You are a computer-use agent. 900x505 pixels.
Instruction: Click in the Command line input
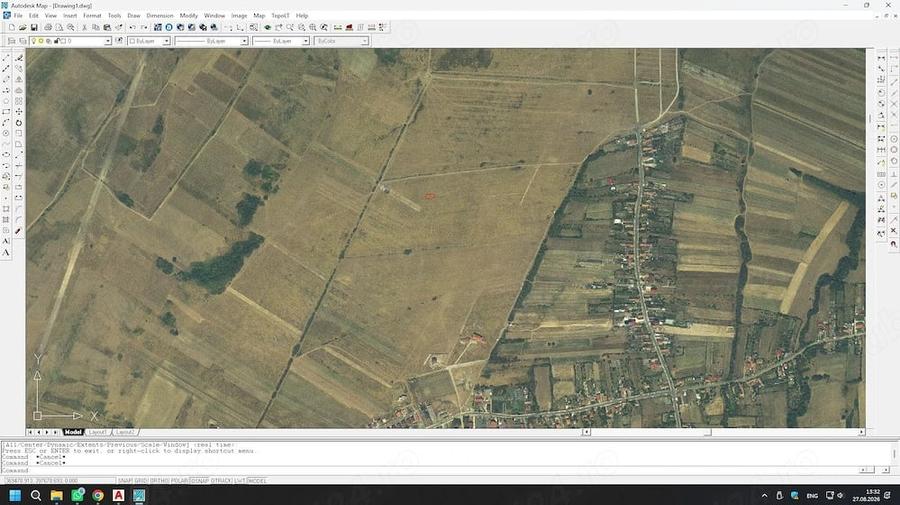click(430, 470)
